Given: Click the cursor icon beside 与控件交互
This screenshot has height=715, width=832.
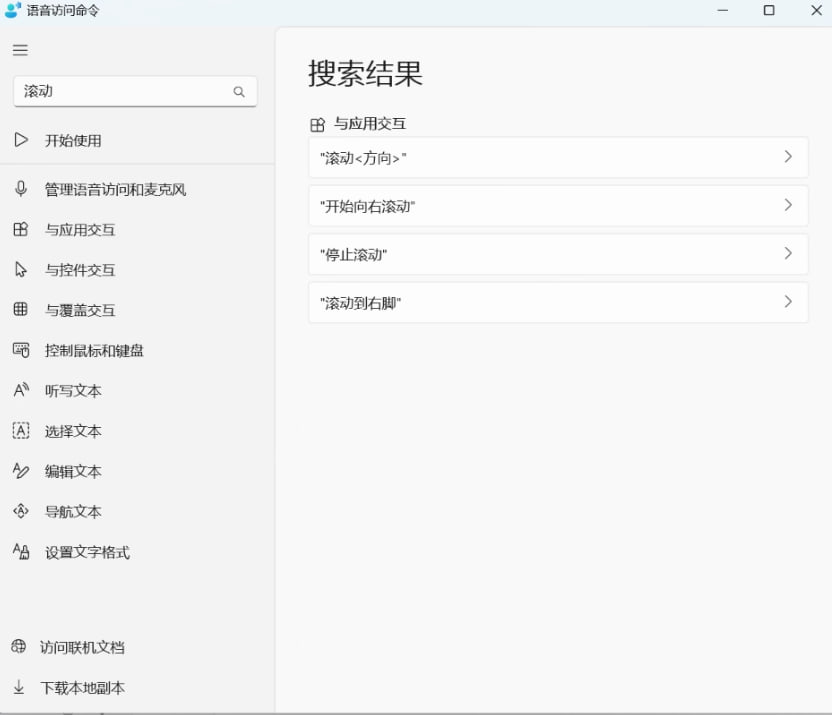Looking at the screenshot, I should tap(21, 269).
